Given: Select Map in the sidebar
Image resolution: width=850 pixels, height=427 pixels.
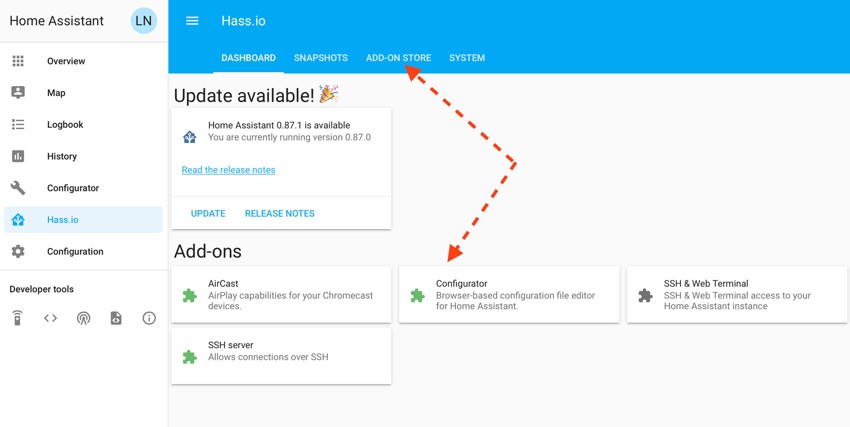Looking at the screenshot, I should coord(56,93).
